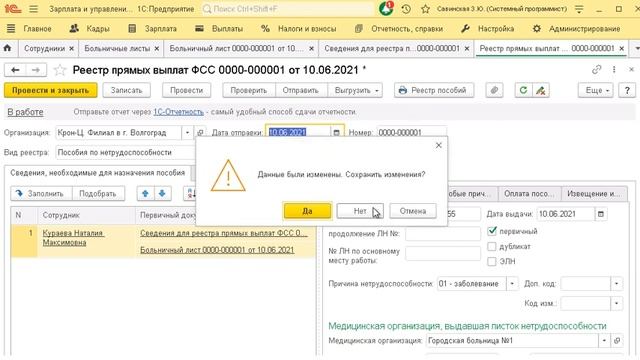
Task: Open the Зарплата section
Action: pos(152,29)
